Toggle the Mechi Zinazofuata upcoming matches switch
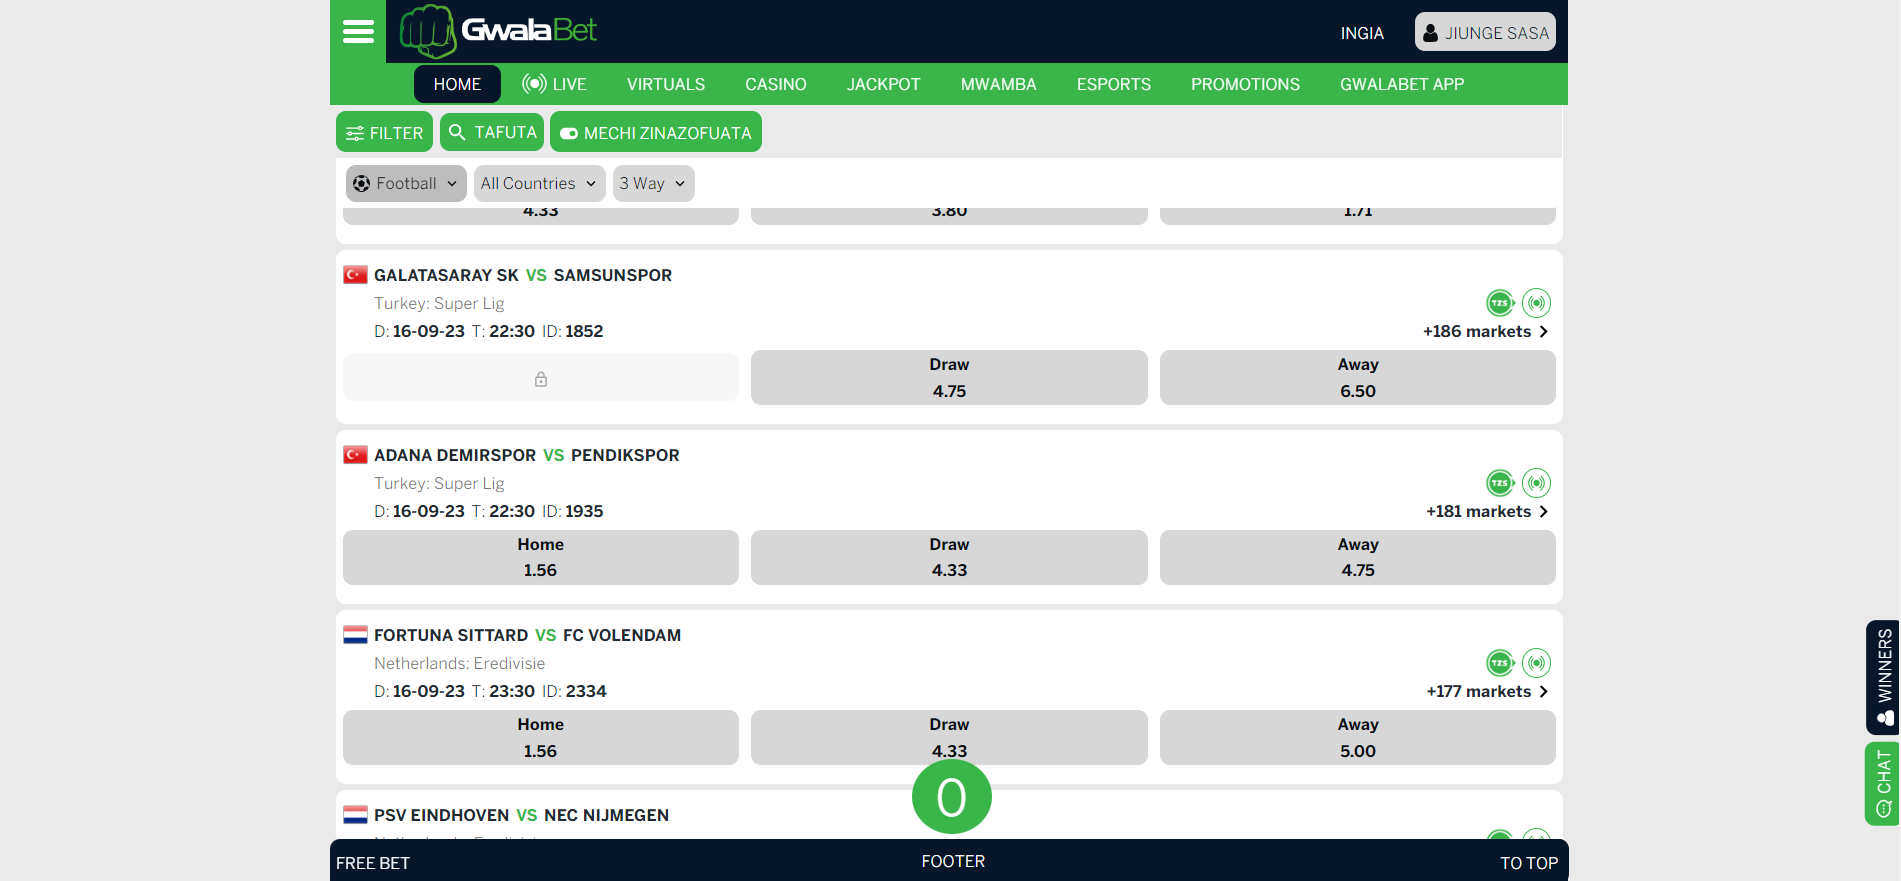The height and width of the screenshot is (881, 1901). (x=656, y=132)
